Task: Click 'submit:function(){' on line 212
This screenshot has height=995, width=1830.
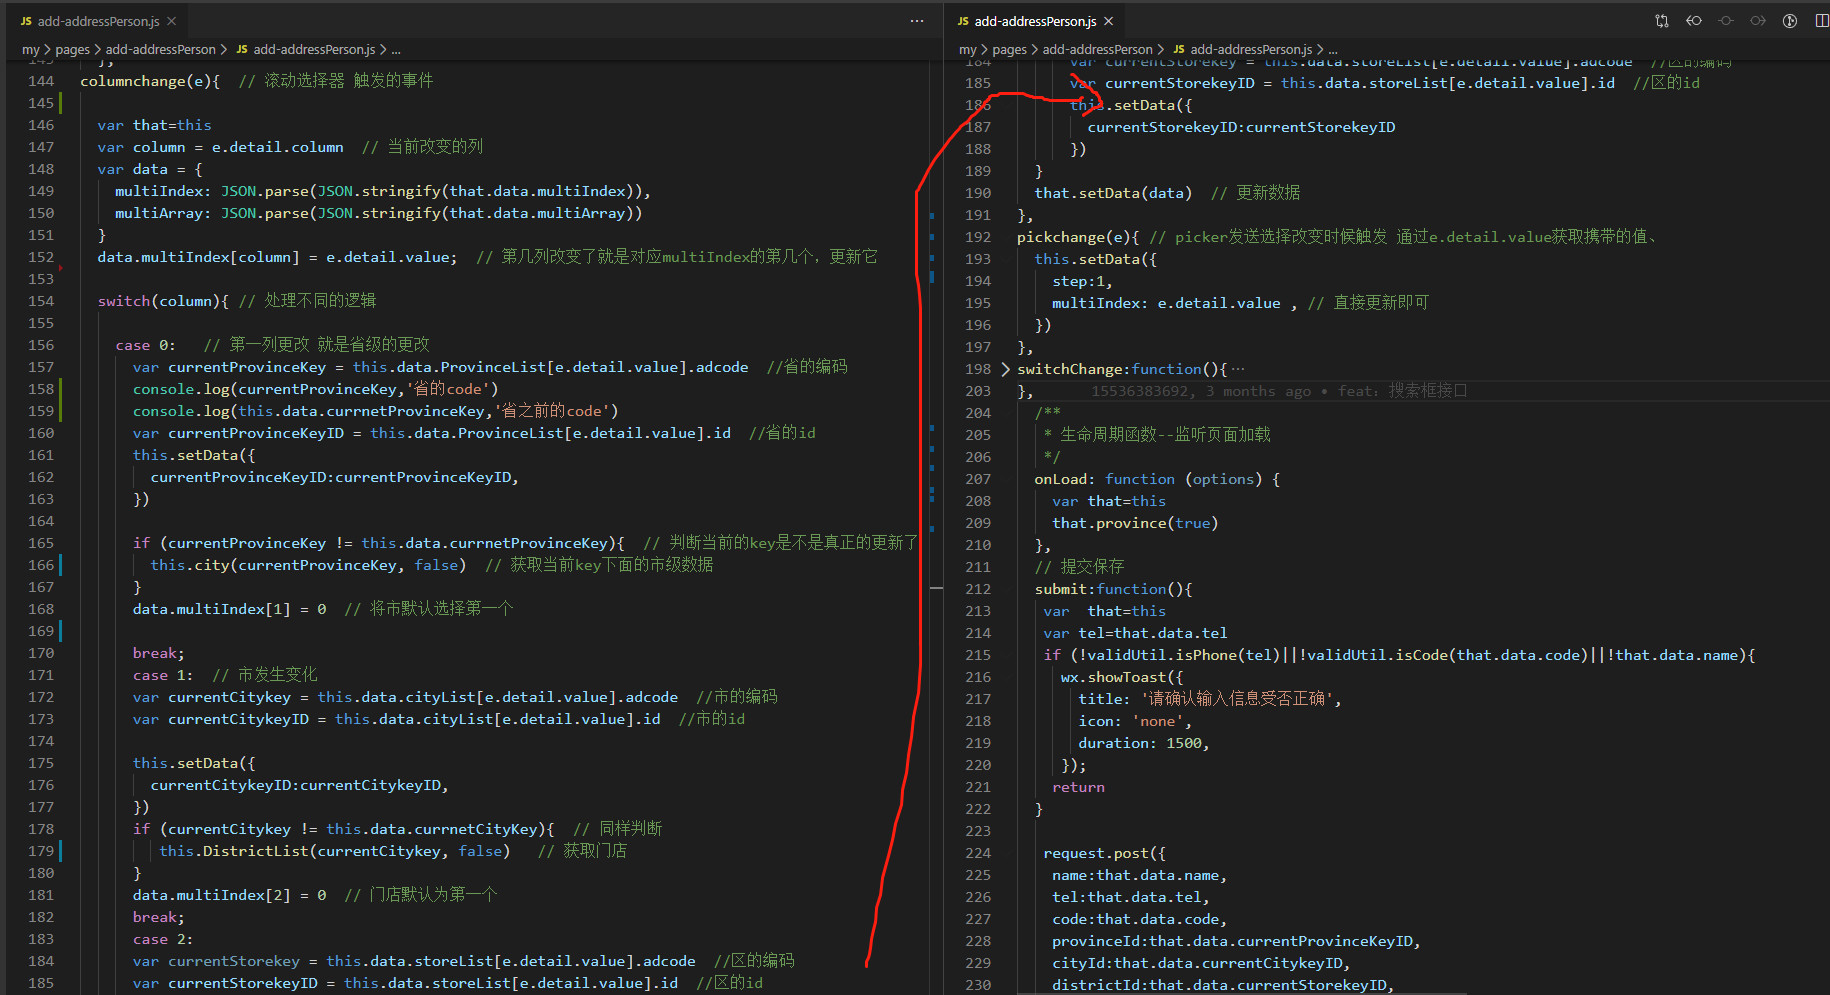Action: (1114, 589)
